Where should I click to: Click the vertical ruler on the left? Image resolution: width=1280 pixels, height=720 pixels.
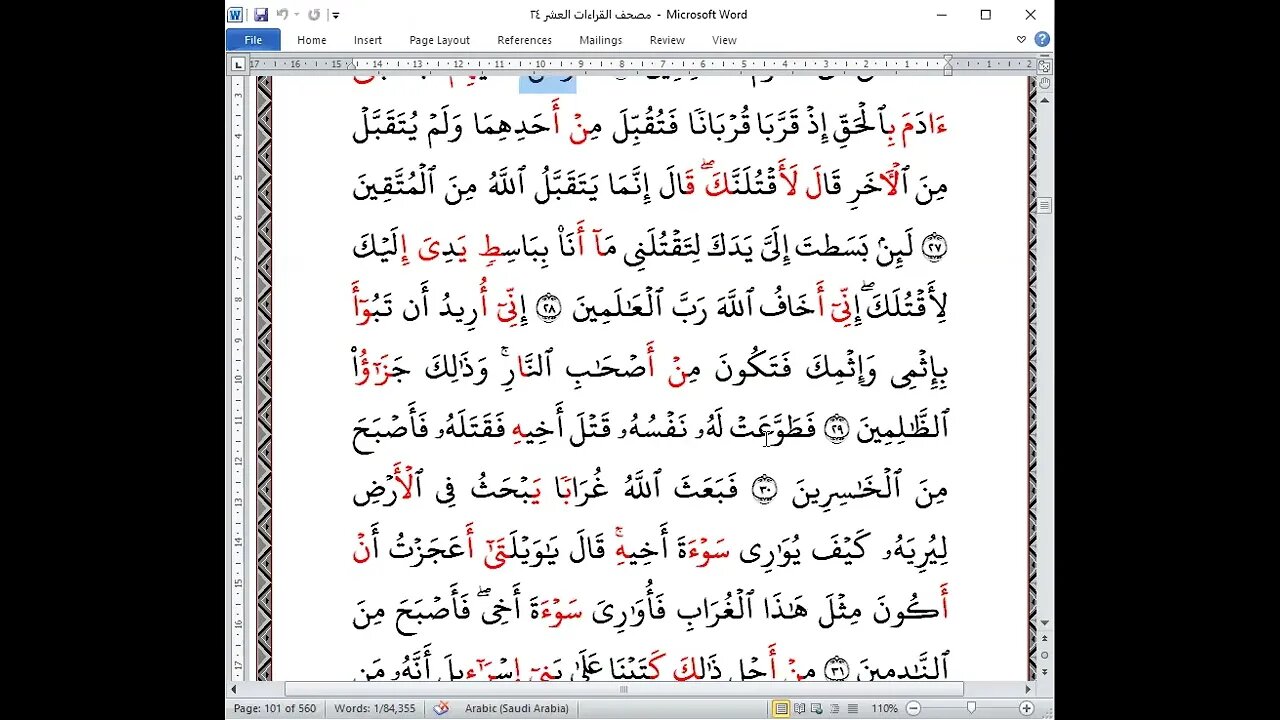[x=238, y=380]
